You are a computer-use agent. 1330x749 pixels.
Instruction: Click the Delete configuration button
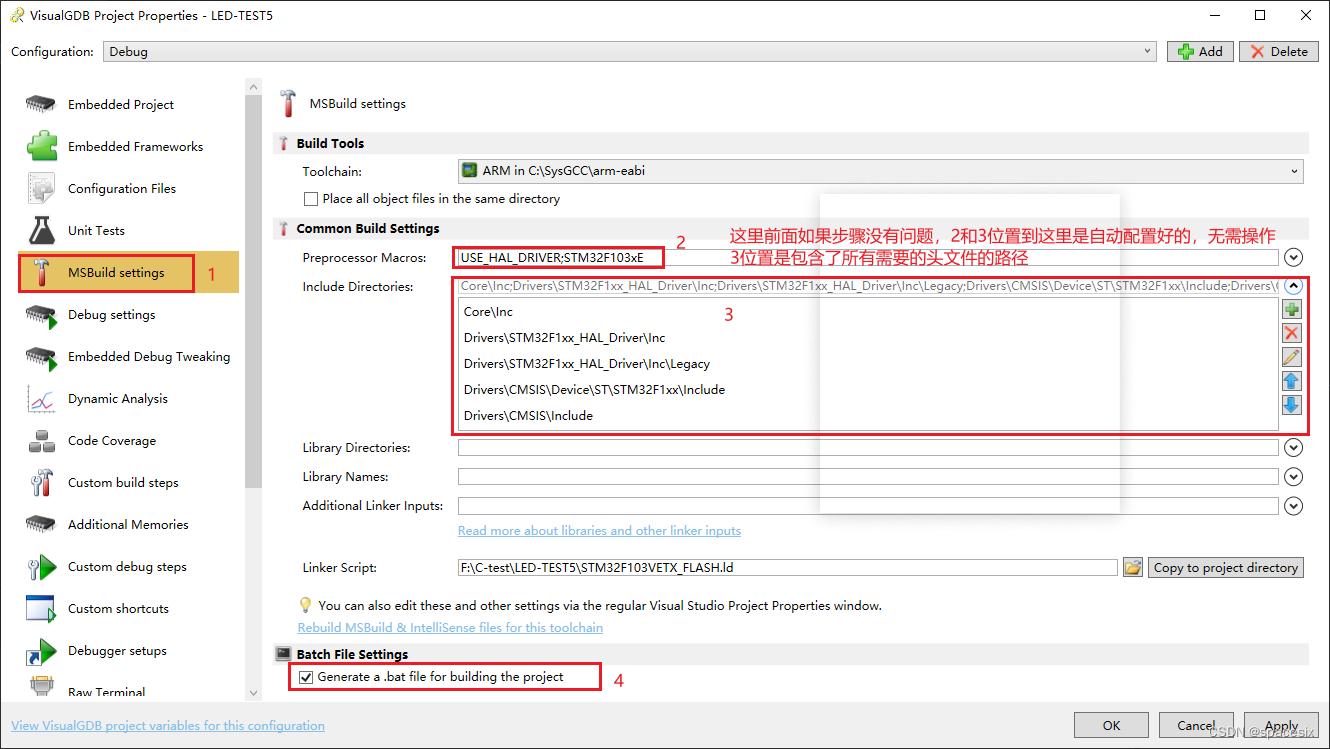click(1278, 52)
